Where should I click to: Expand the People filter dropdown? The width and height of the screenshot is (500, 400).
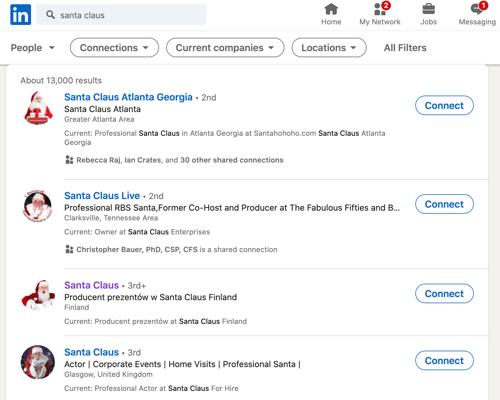(x=32, y=48)
